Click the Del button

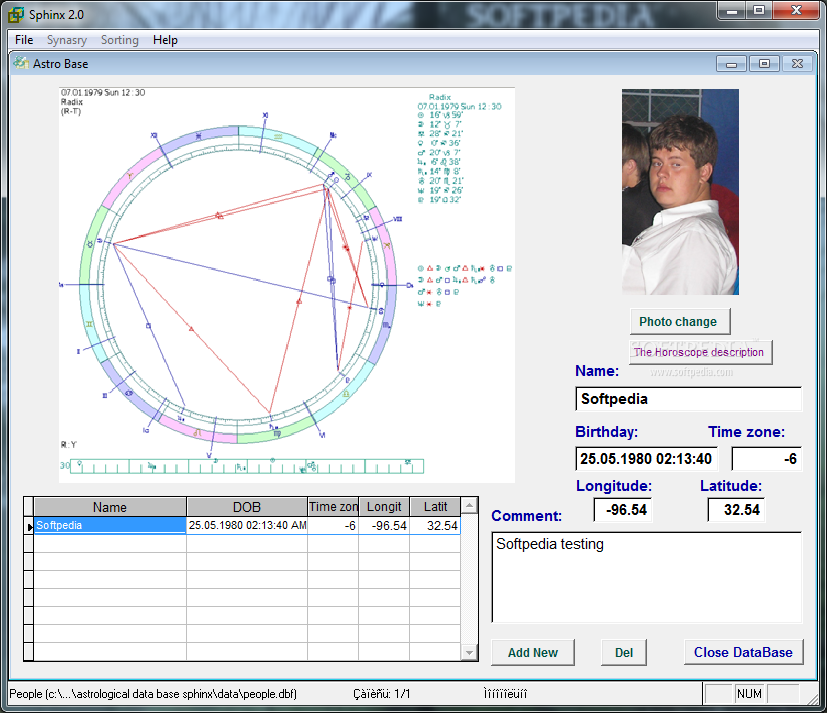(x=623, y=652)
